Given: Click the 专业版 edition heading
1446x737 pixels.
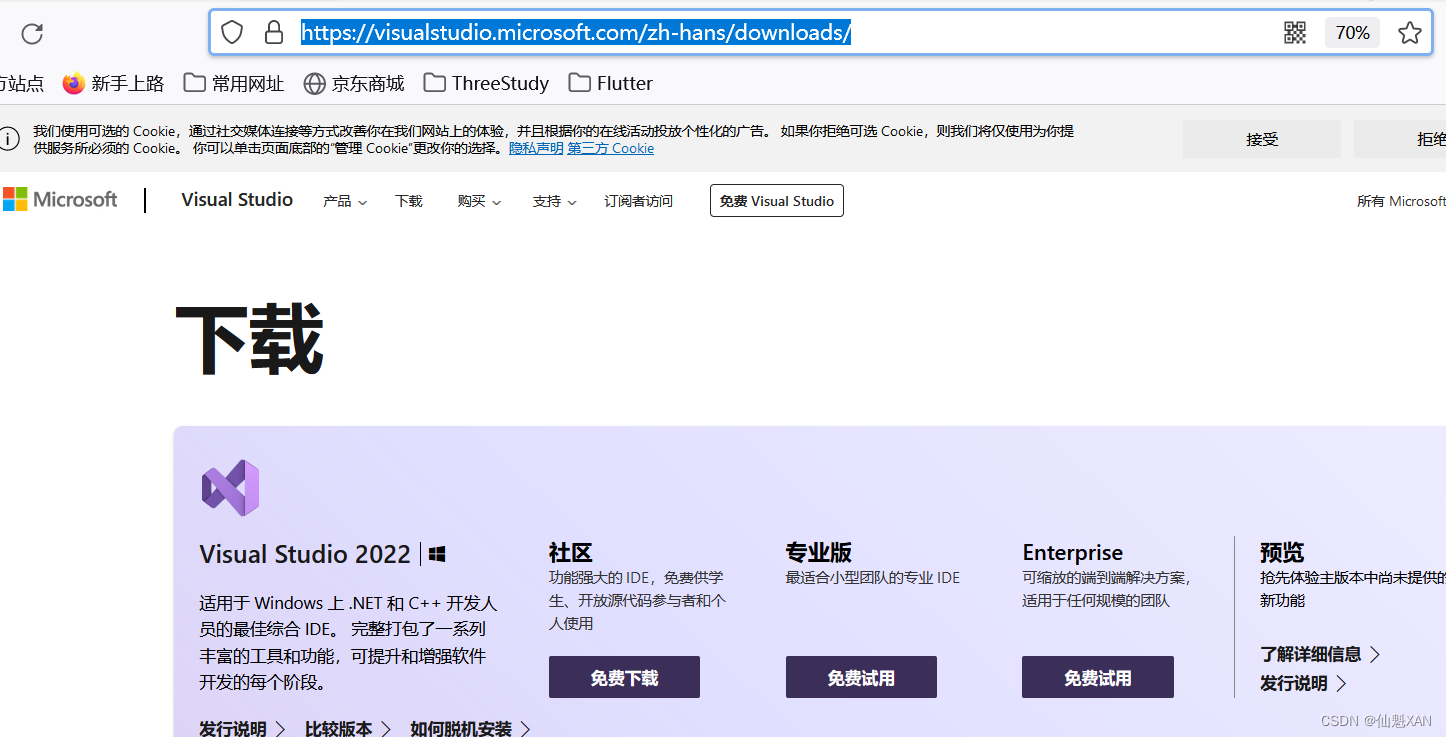Looking at the screenshot, I should pyautogui.click(x=819, y=552).
